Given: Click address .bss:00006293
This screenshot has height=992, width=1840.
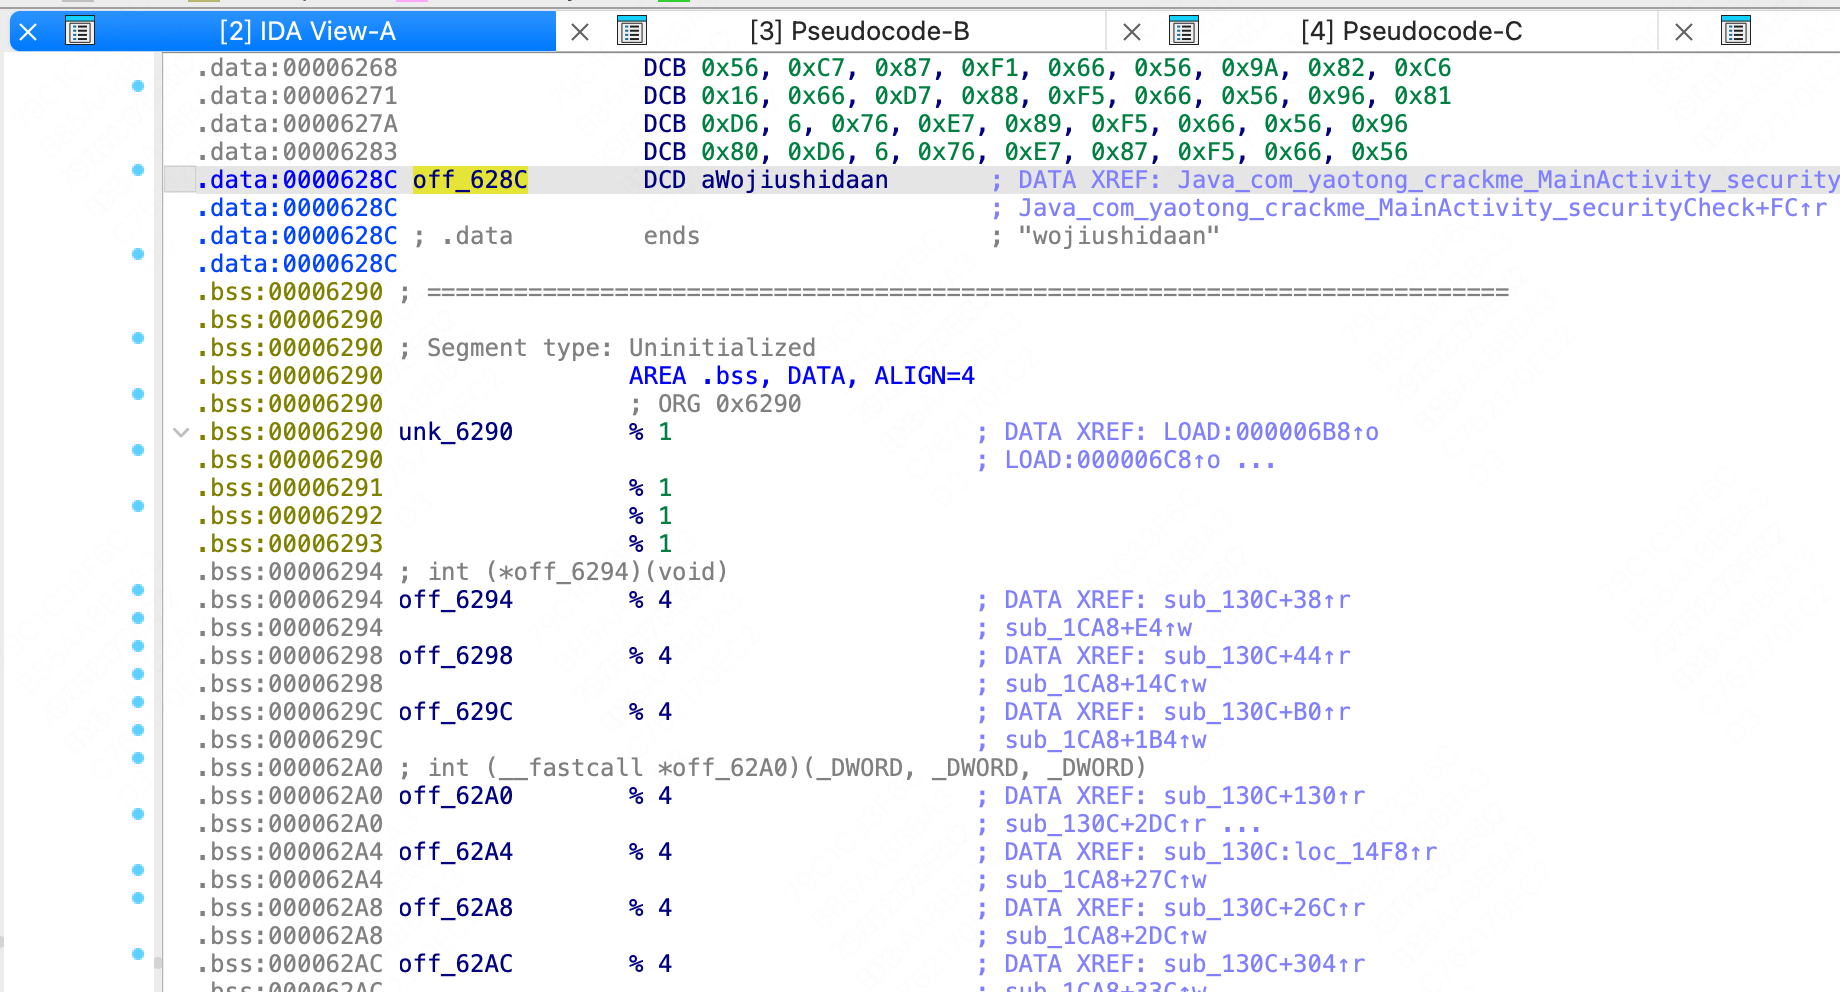Looking at the screenshot, I should coord(290,544).
